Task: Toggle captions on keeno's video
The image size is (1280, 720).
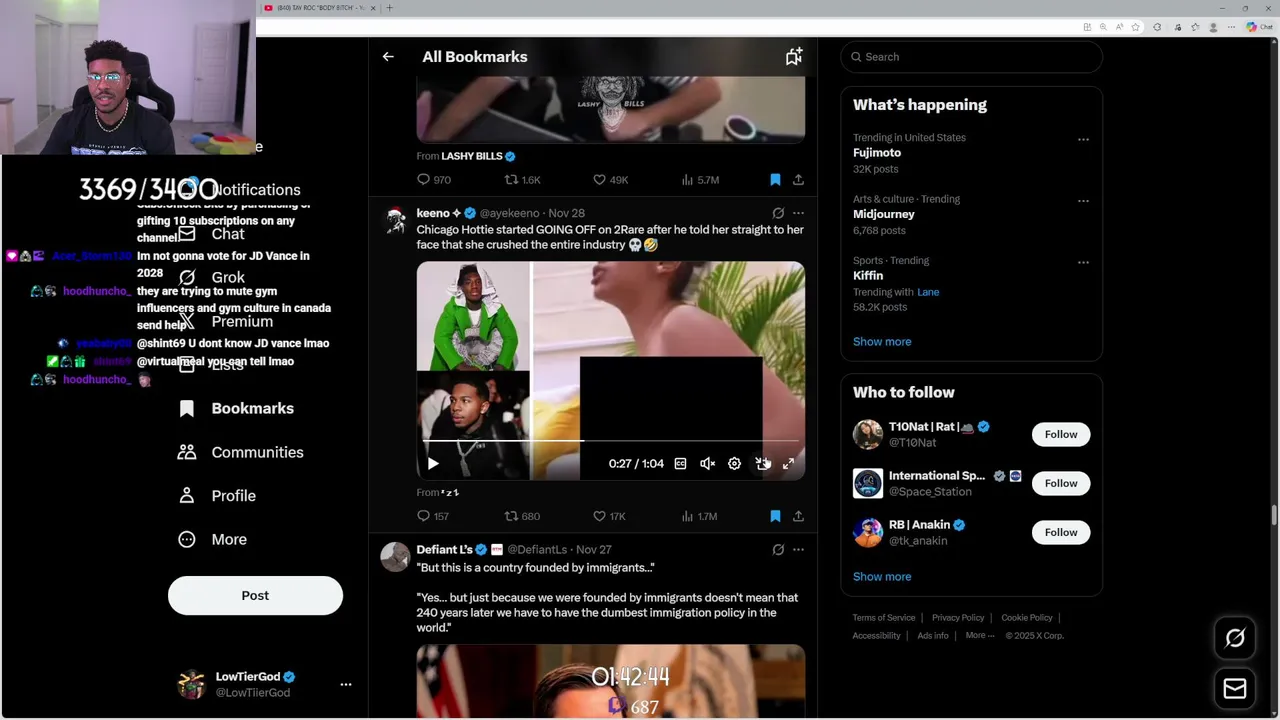Action: [680, 463]
